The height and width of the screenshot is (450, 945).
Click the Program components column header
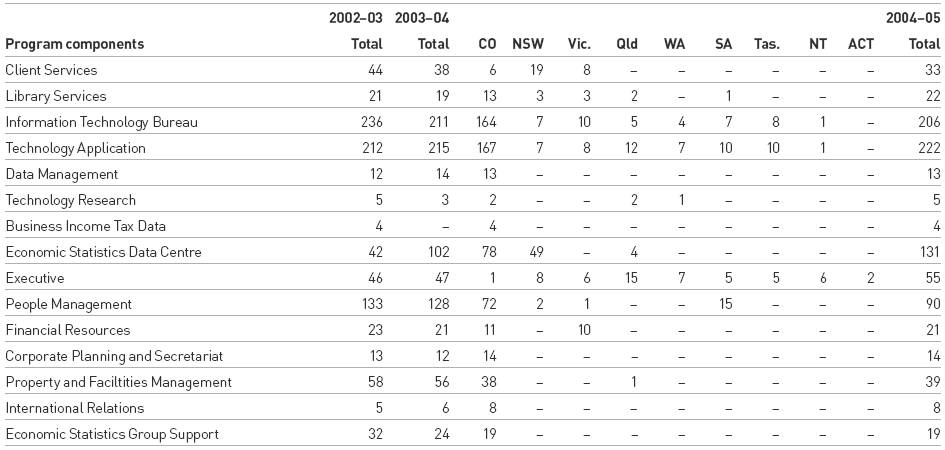tap(75, 44)
